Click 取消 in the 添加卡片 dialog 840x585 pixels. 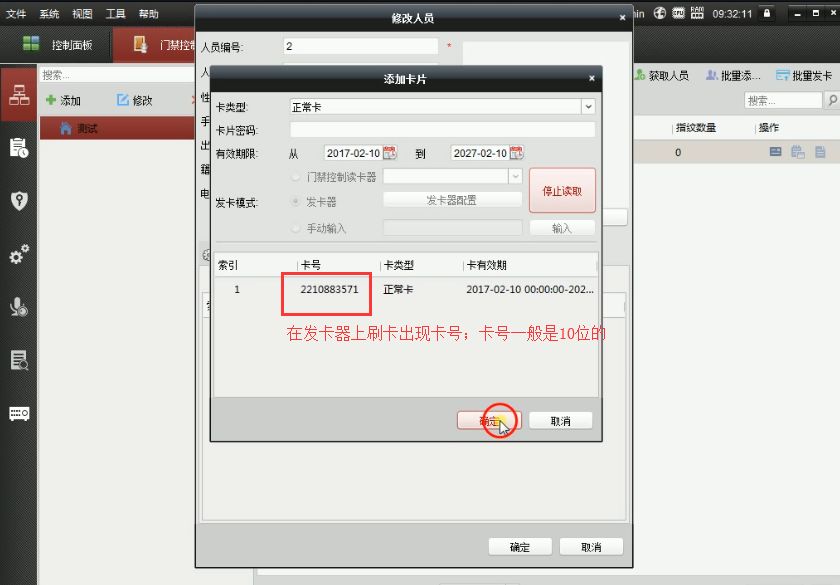[560, 421]
